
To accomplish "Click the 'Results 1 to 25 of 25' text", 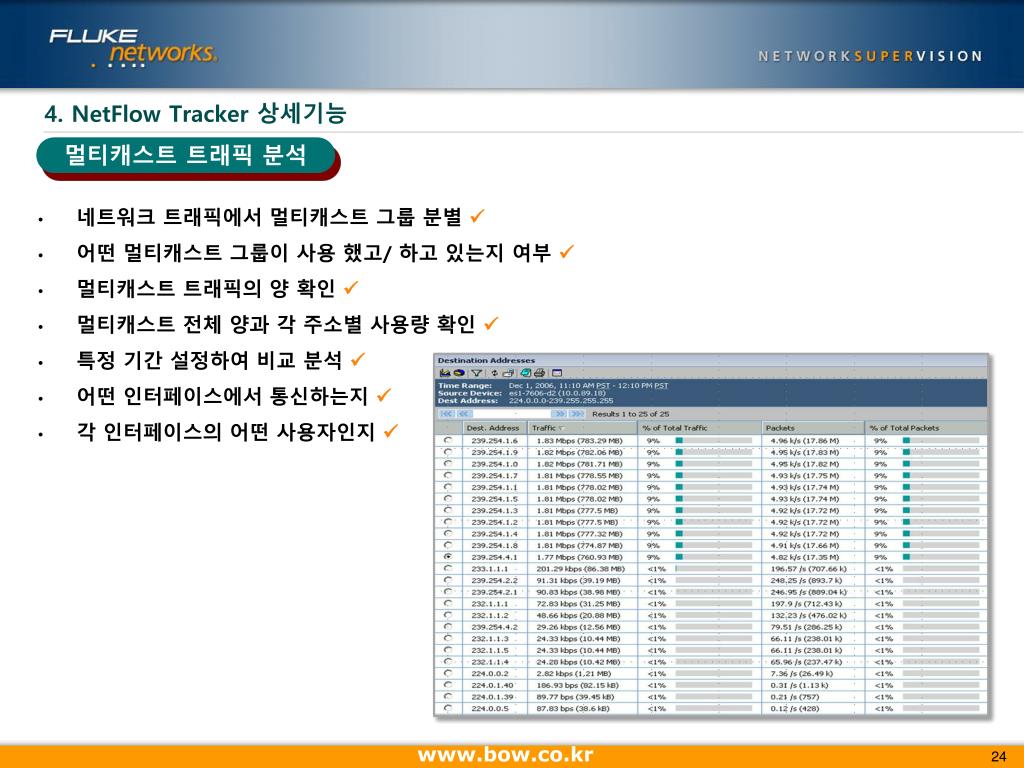I will [x=630, y=414].
